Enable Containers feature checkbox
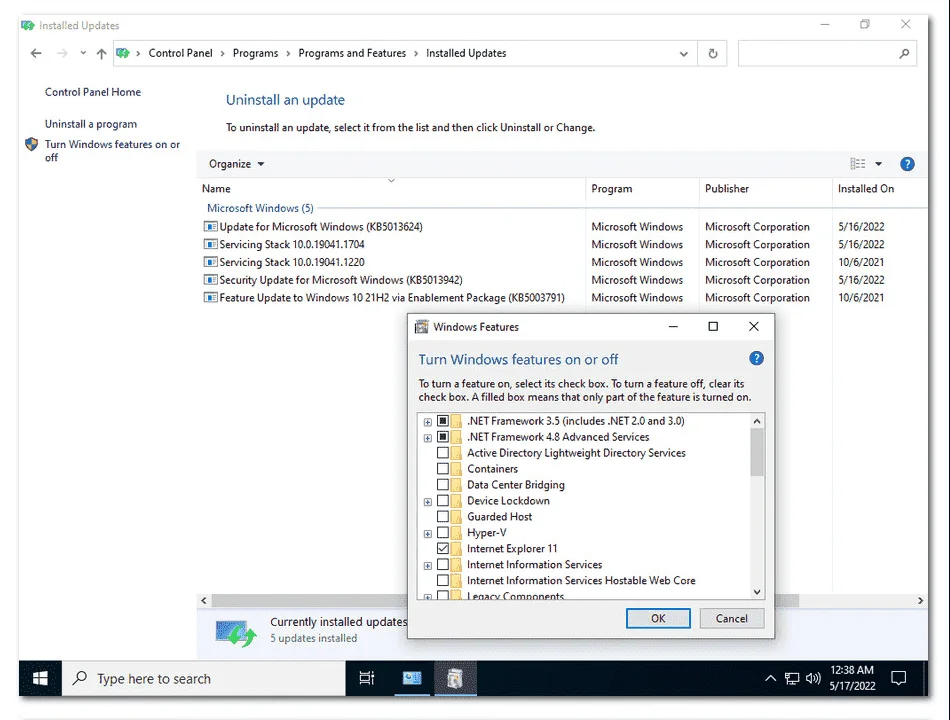The height and width of the screenshot is (720, 950). (443, 468)
